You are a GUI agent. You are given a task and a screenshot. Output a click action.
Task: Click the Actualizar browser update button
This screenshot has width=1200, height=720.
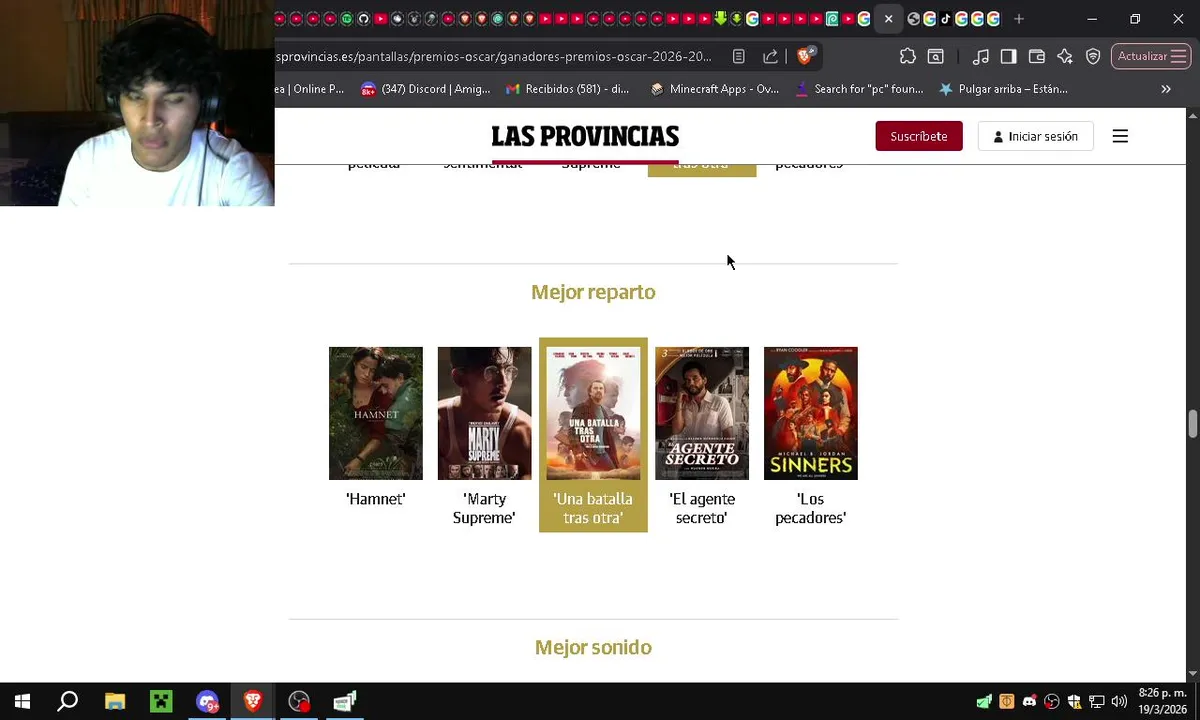(x=1150, y=56)
